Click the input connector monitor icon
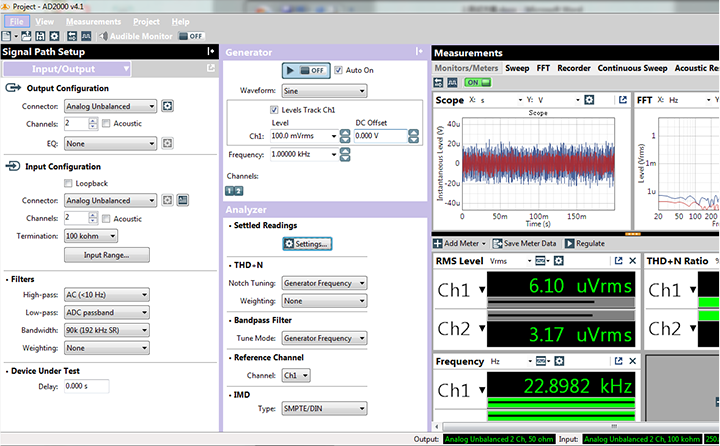The height and width of the screenshot is (446, 720). click(x=183, y=200)
